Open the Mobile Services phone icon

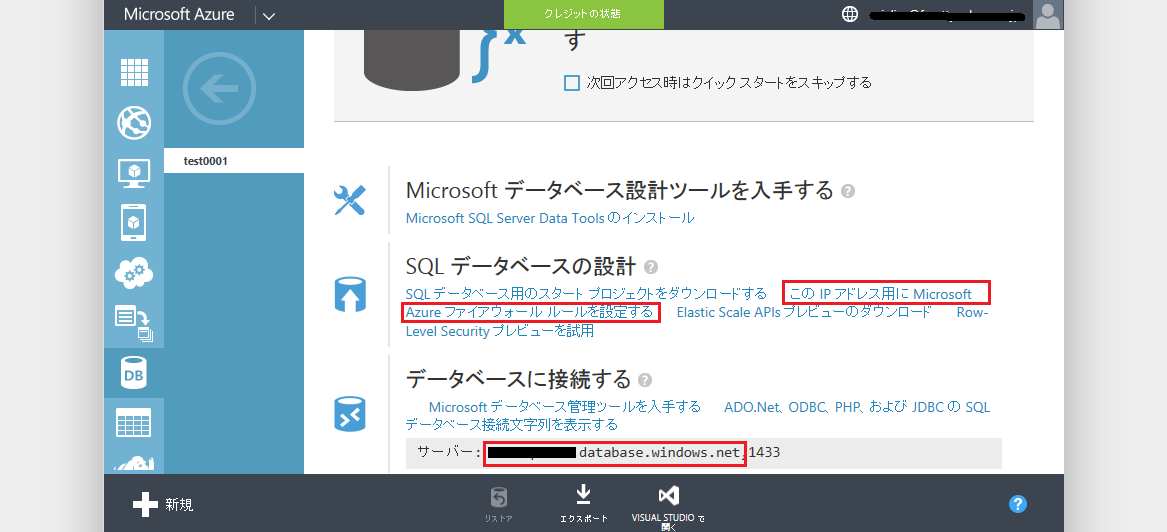(134, 222)
